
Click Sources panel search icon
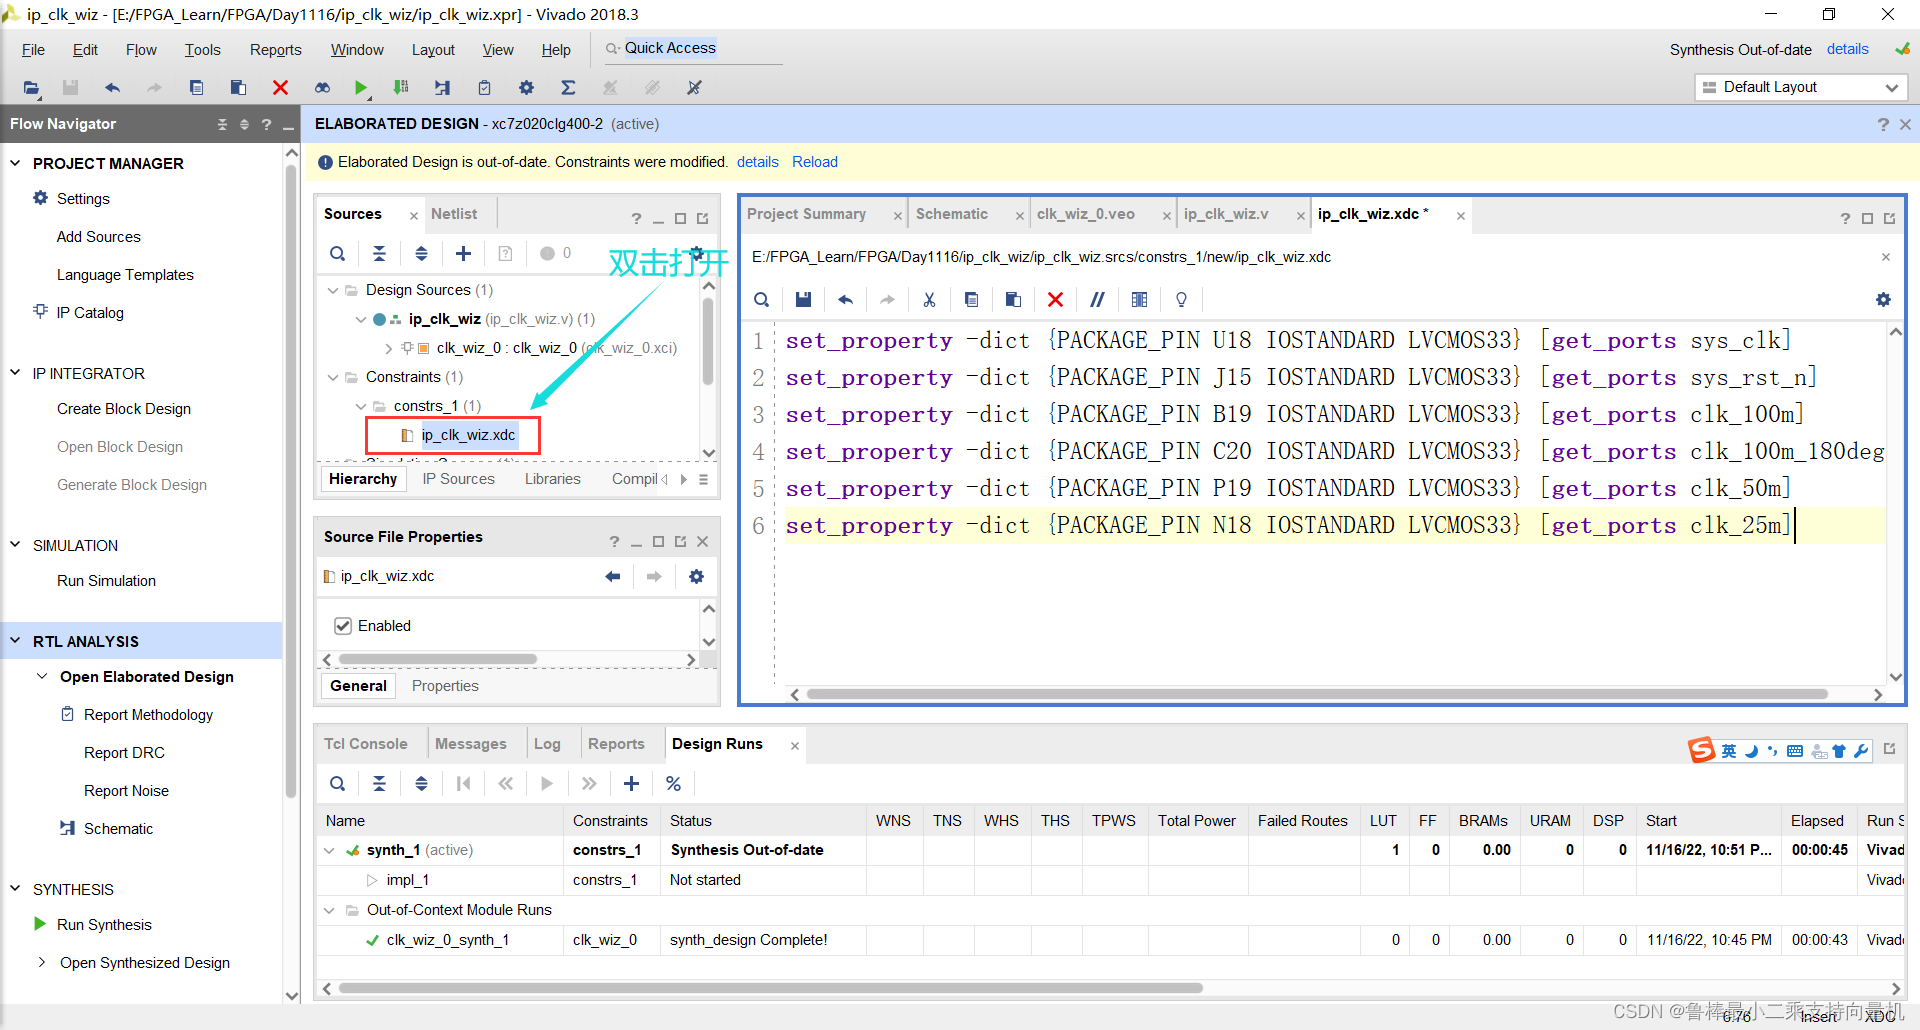[x=338, y=254]
